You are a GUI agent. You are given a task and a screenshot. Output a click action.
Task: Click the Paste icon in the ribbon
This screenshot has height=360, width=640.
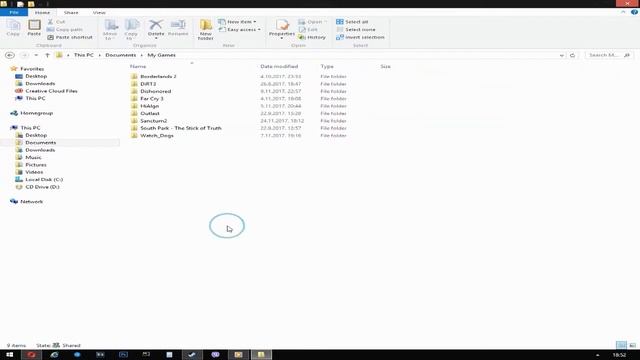pos(34,28)
